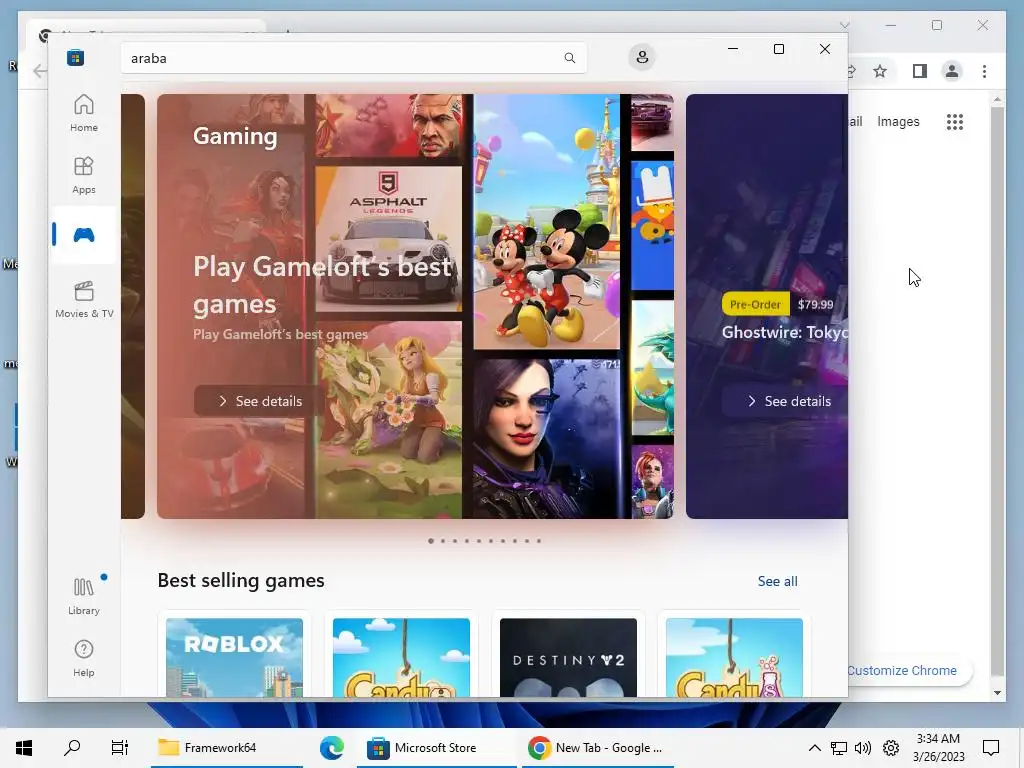Select the first carousel page dot
This screenshot has height=768, width=1024.
[431, 541]
